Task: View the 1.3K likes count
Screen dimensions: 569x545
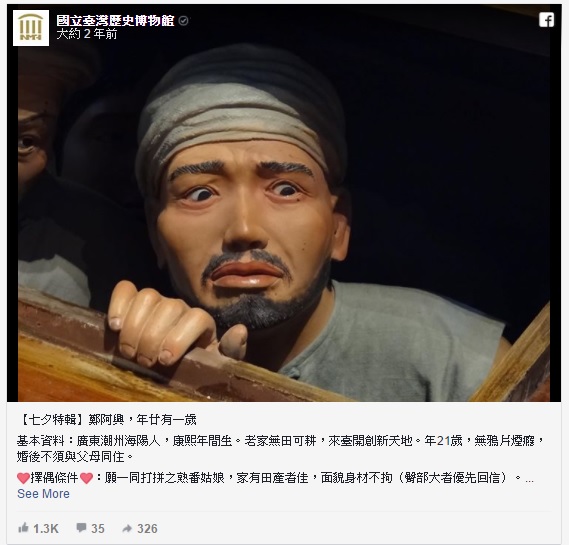Action: tap(46, 528)
